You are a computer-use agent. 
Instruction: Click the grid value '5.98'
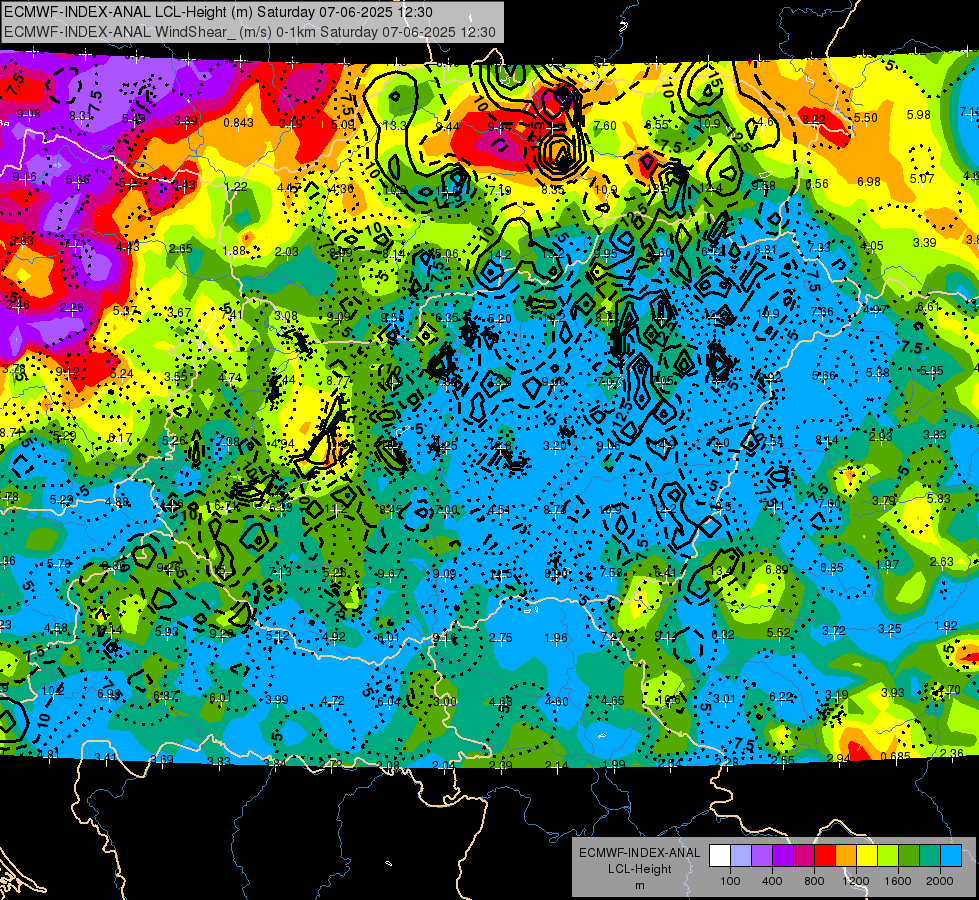(x=918, y=115)
